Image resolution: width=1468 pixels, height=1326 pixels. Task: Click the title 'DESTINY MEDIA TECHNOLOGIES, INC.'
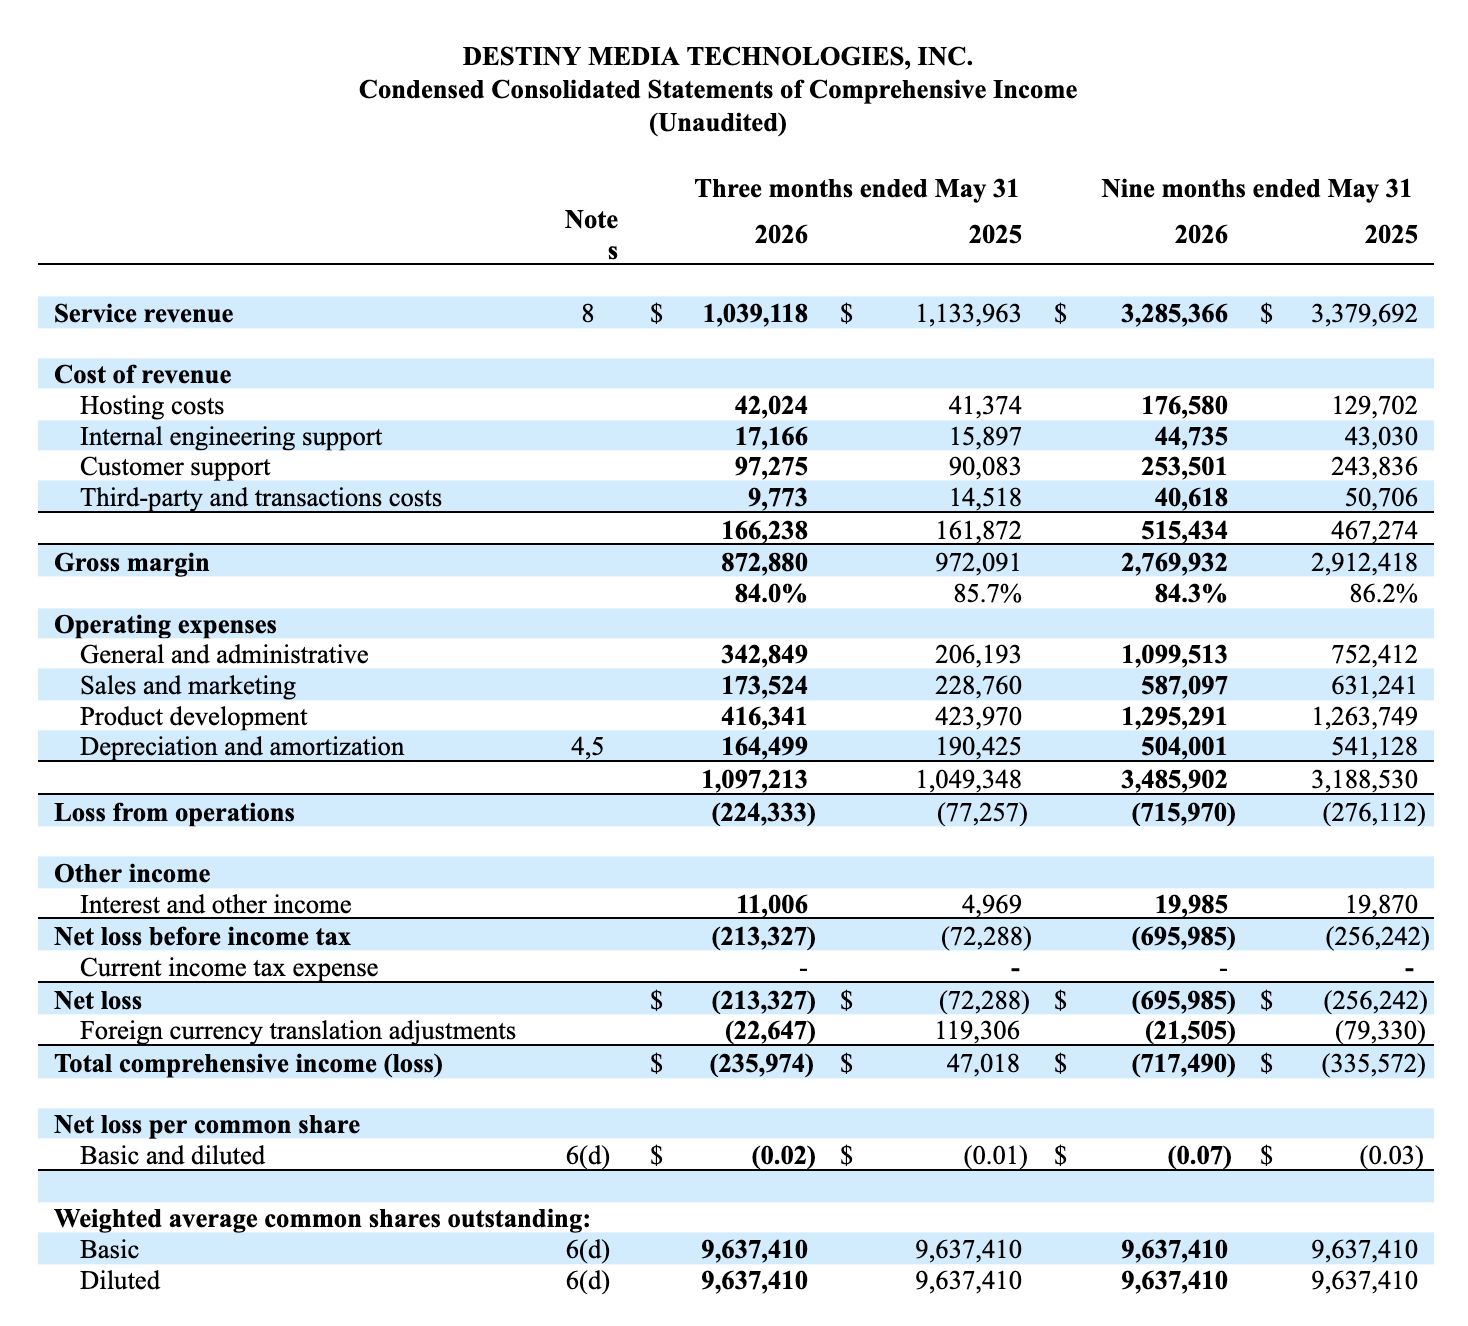tap(717, 56)
